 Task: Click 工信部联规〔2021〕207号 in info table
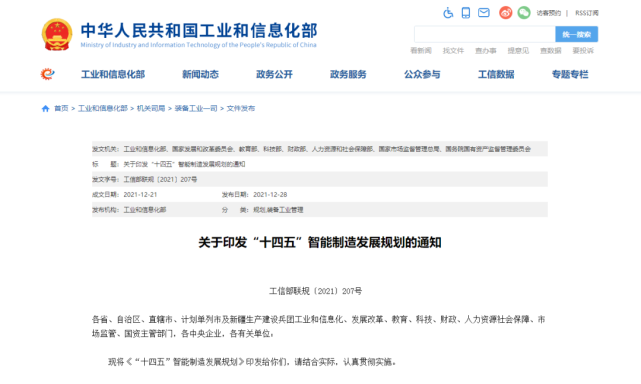pyautogui.click(x=160, y=180)
